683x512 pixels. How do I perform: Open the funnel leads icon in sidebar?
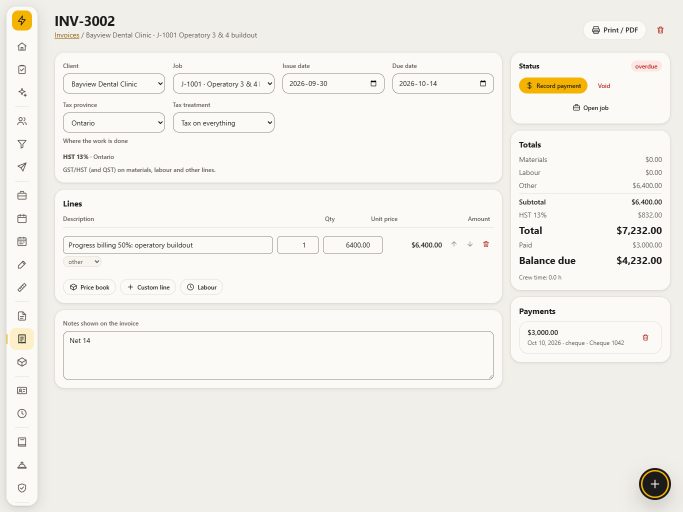22,144
